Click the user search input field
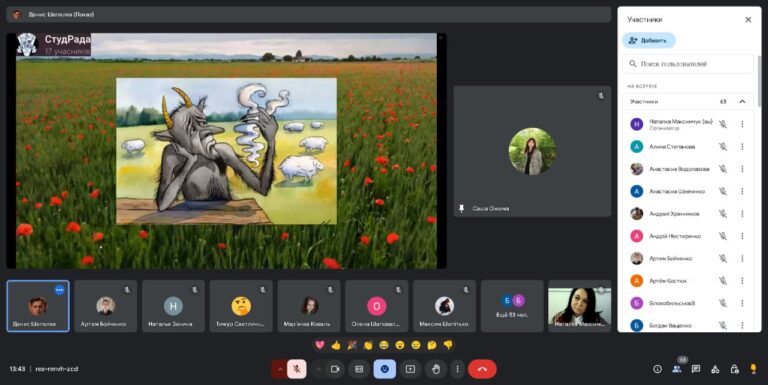Image resolution: width=768 pixels, height=385 pixels. (x=688, y=64)
